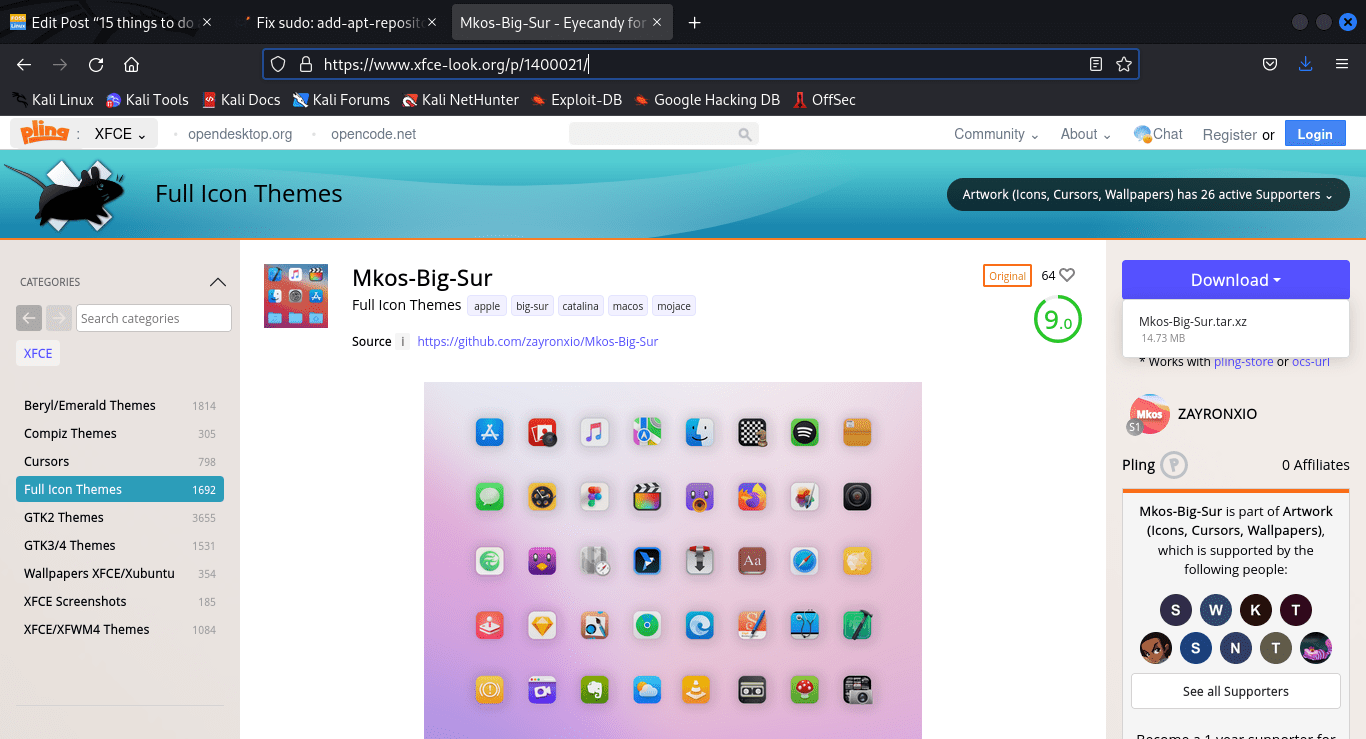This screenshot has height=739, width=1366.
Task: Open reader view icon in address bar
Action: pos(1096,64)
